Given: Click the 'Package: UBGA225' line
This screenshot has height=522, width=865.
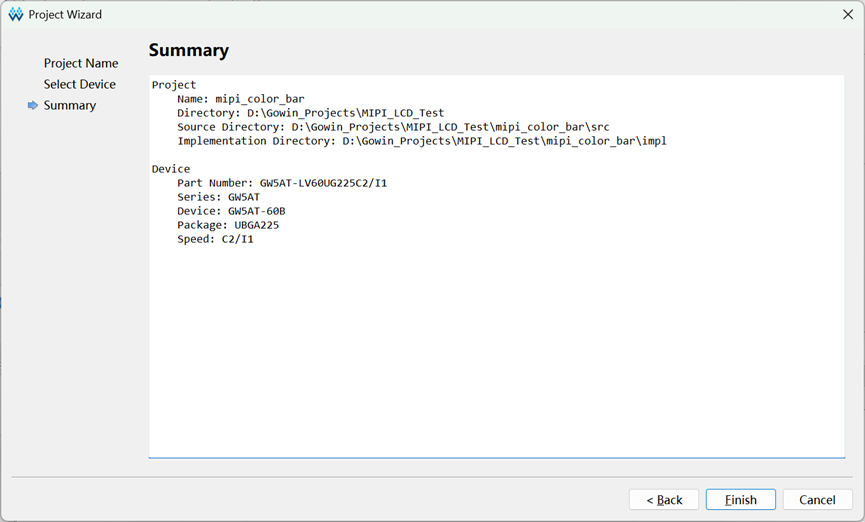Looking at the screenshot, I should (x=228, y=225).
